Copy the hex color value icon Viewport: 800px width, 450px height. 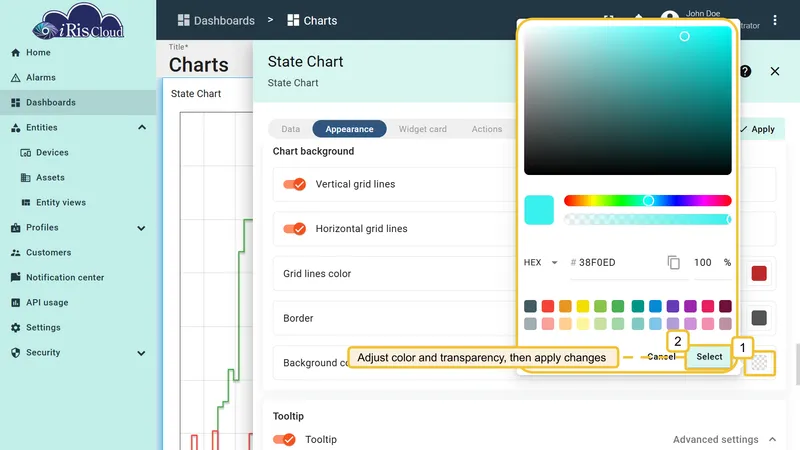673,262
